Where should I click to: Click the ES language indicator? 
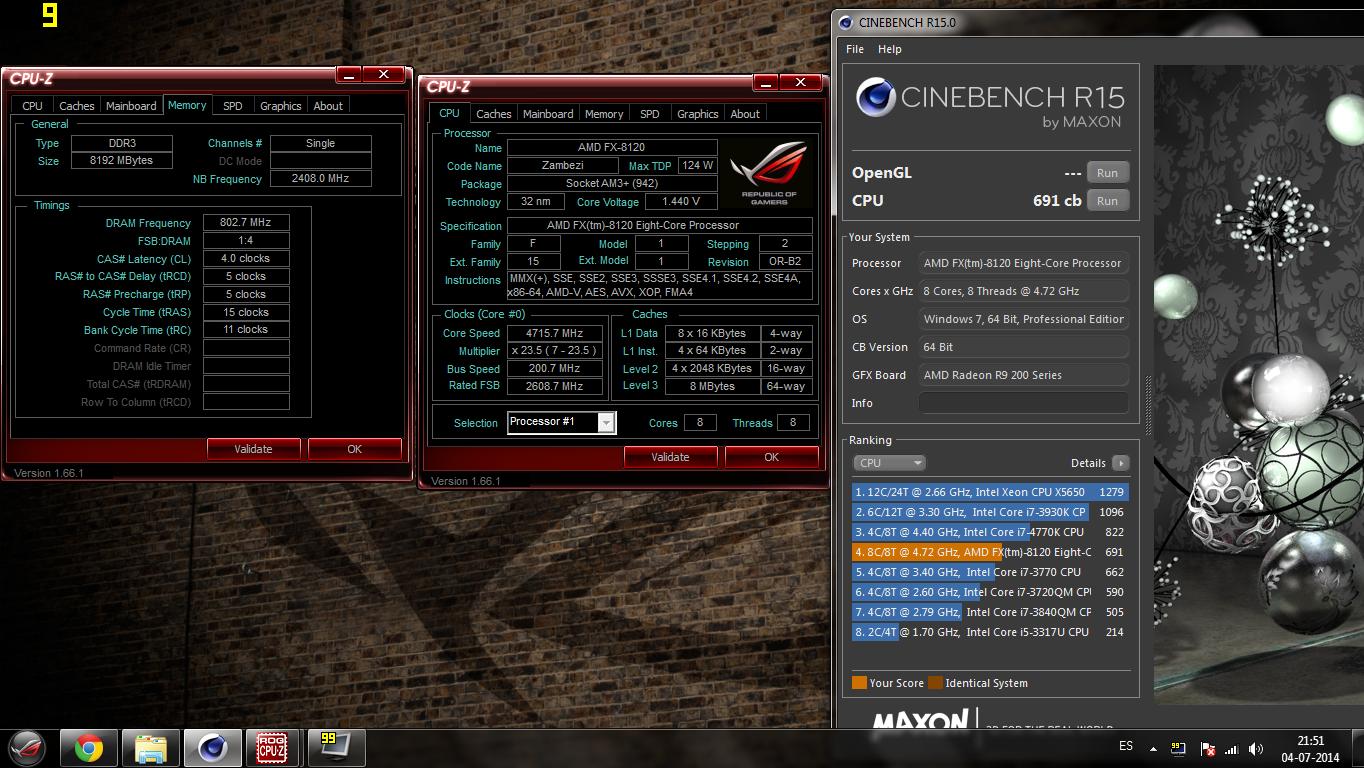1126,746
